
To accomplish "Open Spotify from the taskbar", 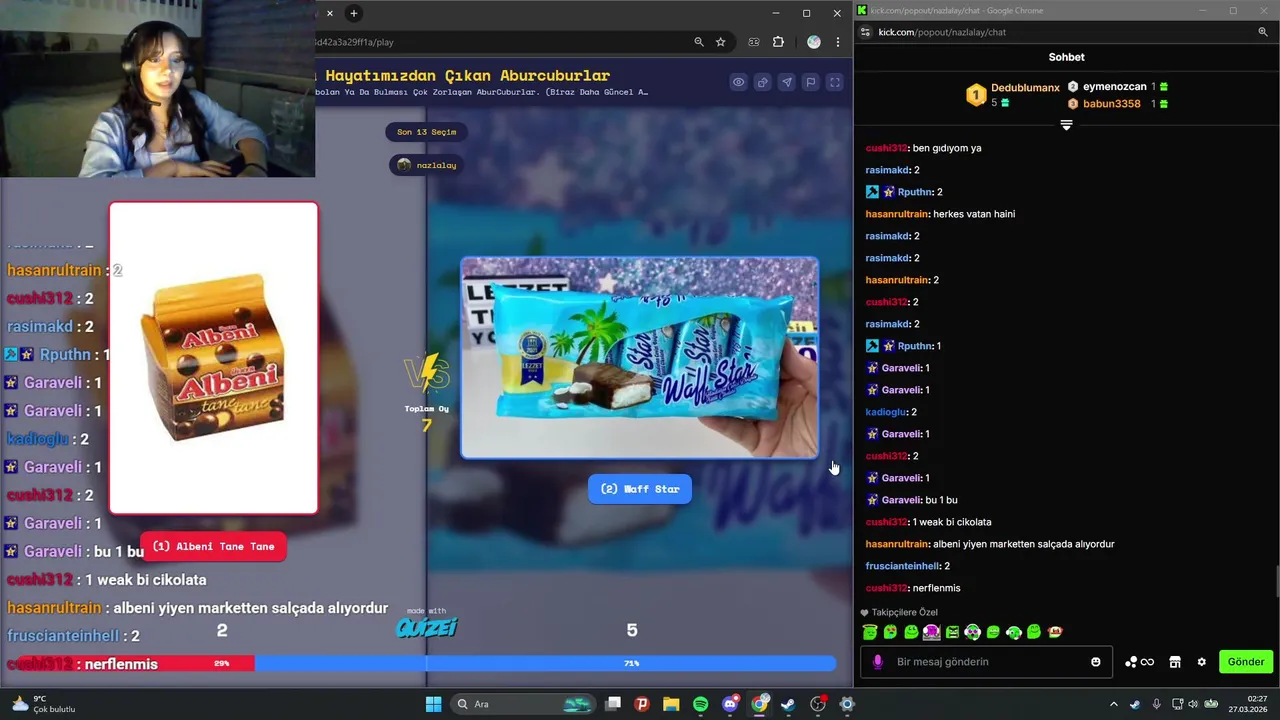I will (700, 704).
